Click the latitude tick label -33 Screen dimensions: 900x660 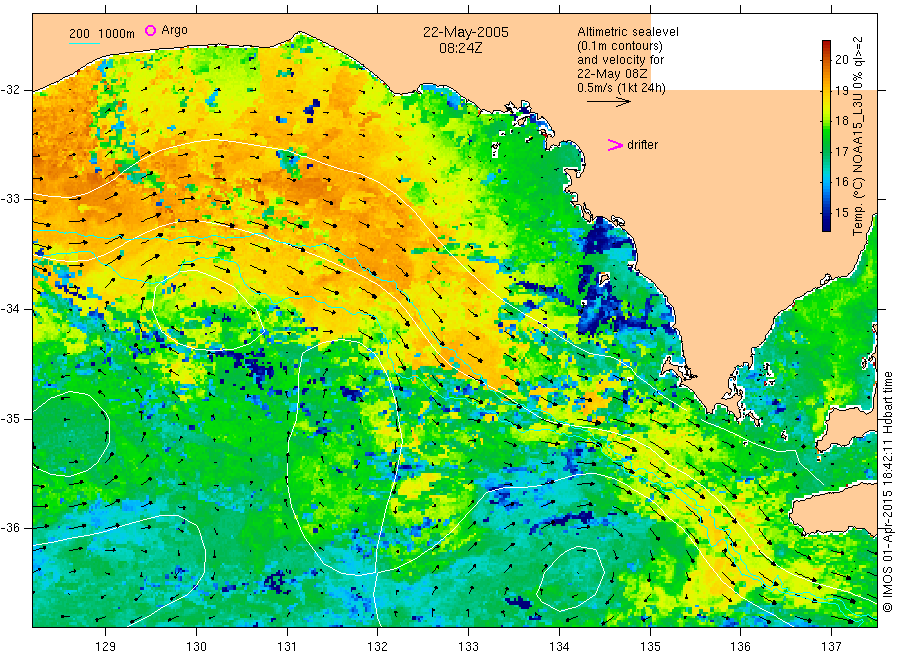pos(10,199)
